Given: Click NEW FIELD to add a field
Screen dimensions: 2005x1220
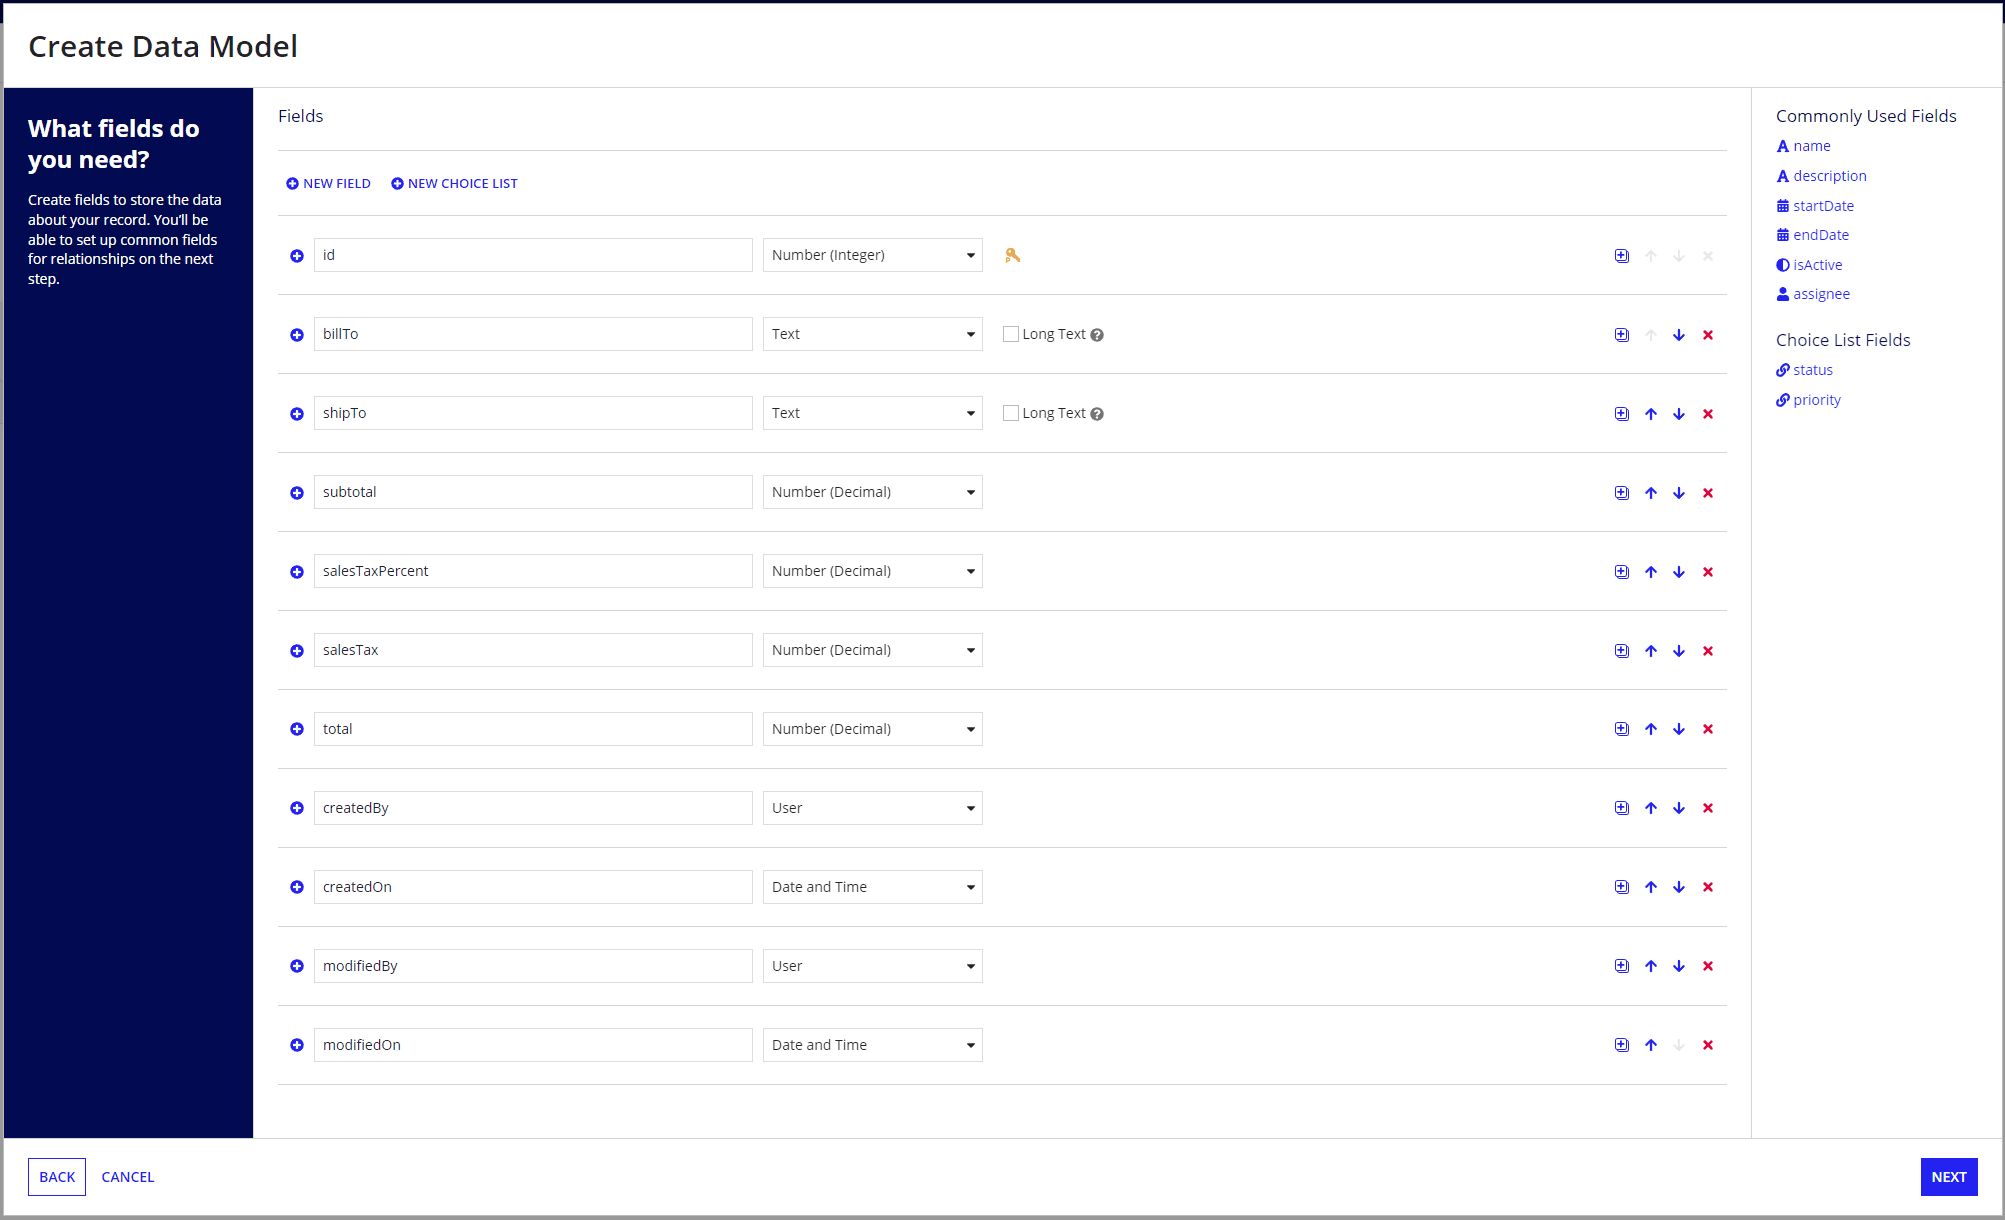Looking at the screenshot, I should point(328,183).
